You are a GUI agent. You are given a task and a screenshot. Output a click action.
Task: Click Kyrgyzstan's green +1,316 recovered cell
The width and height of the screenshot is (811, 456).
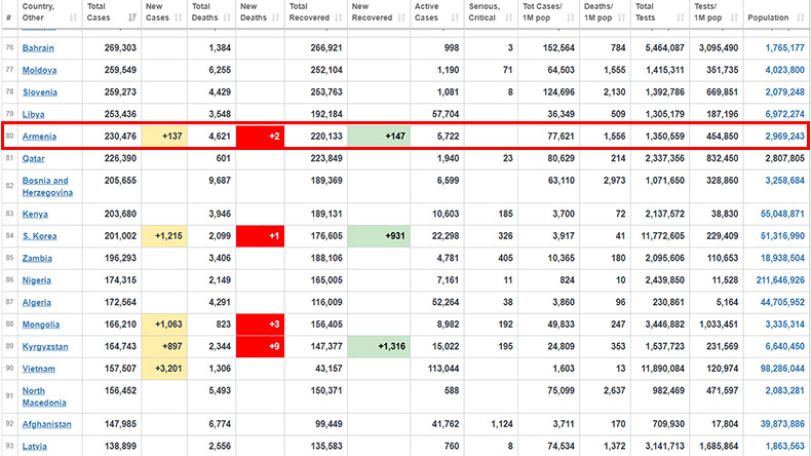[x=379, y=346]
